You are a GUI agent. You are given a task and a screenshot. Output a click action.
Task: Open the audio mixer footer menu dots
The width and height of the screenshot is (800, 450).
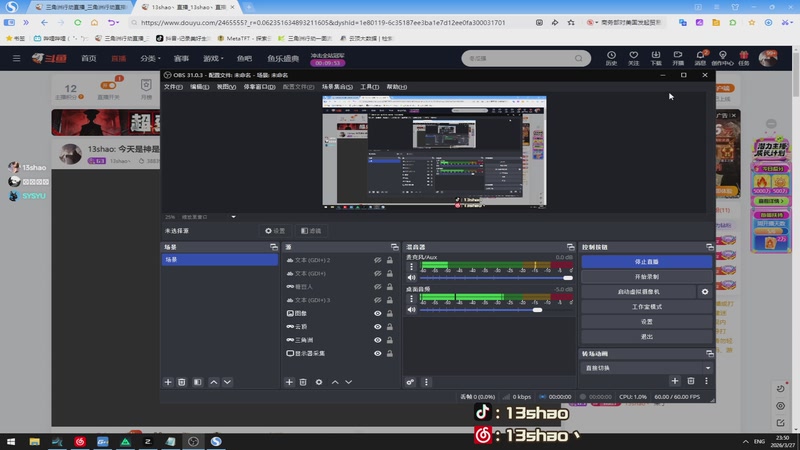pyautogui.click(x=427, y=382)
